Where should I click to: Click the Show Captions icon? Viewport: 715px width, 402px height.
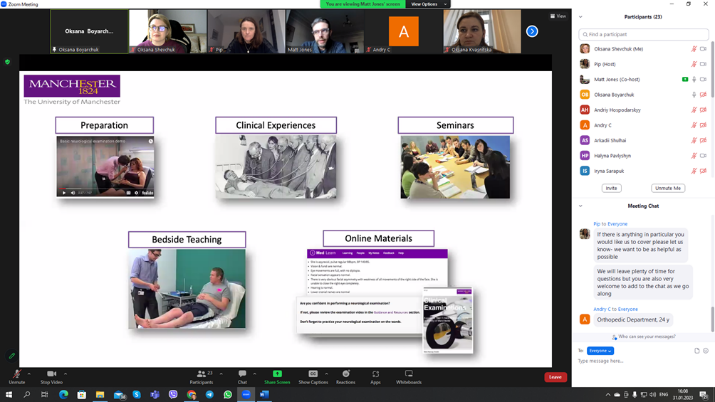(313, 375)
